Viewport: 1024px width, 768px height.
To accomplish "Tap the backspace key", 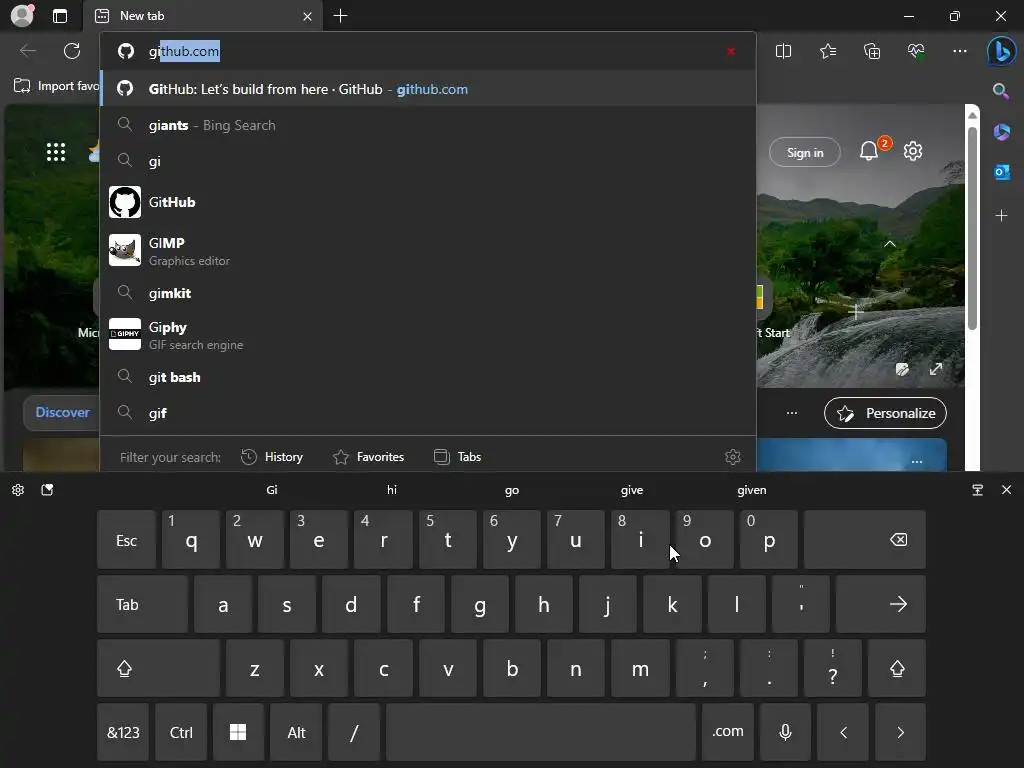I will (865, 540).
